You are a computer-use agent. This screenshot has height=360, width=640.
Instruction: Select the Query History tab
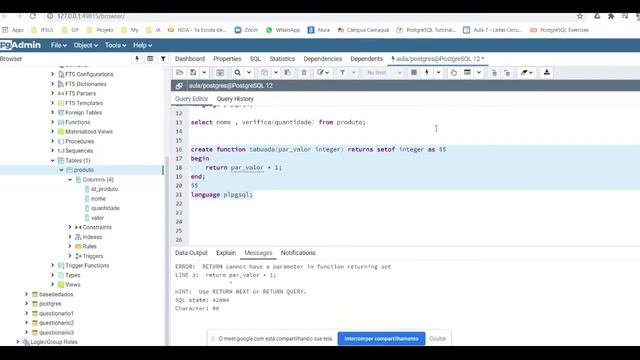(x=235, y=99)
